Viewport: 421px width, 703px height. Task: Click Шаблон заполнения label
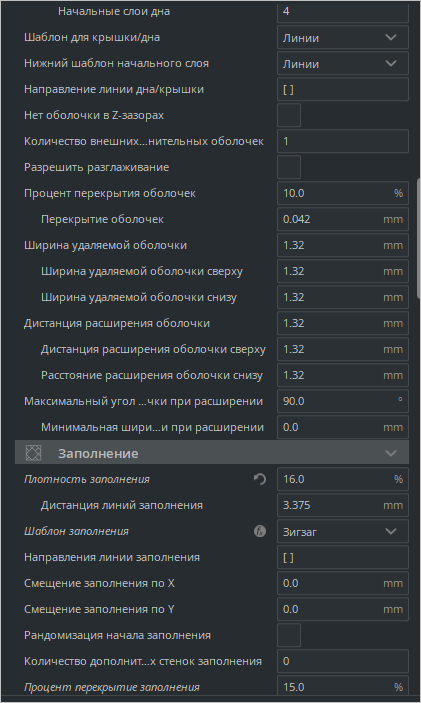click(x=76, y=531)
